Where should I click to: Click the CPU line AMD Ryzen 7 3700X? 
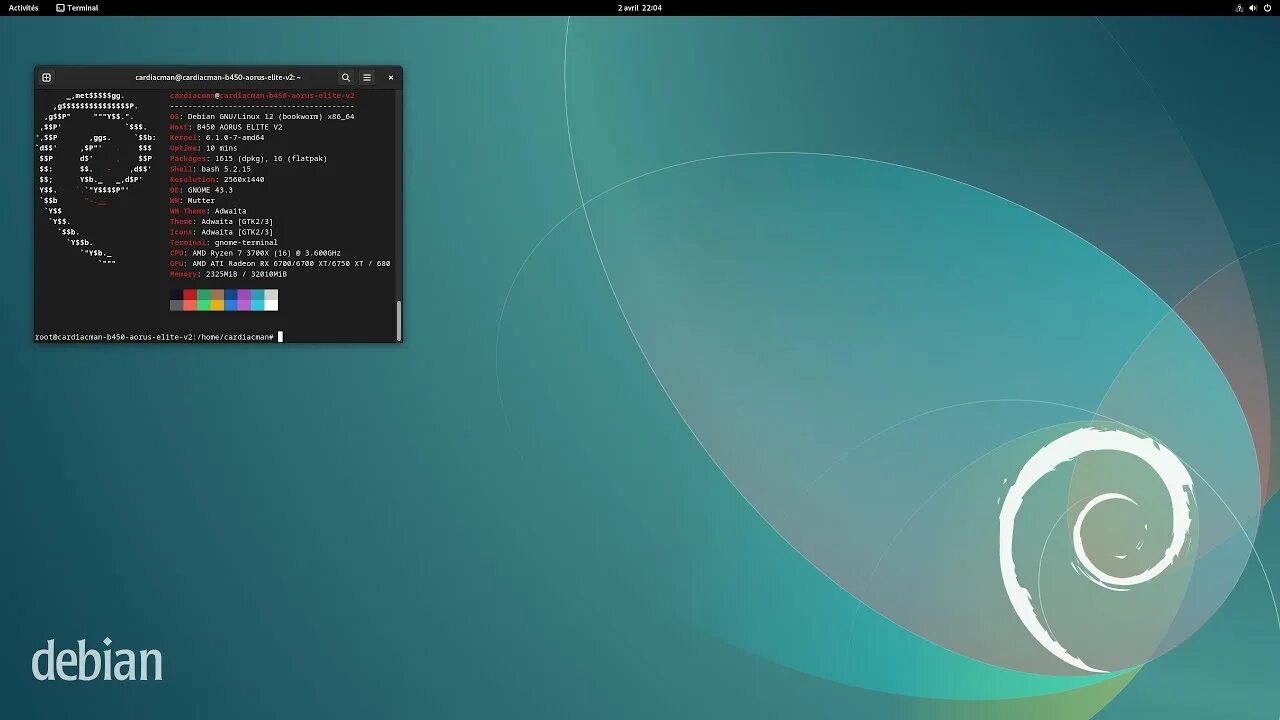[x=255, y=253]
